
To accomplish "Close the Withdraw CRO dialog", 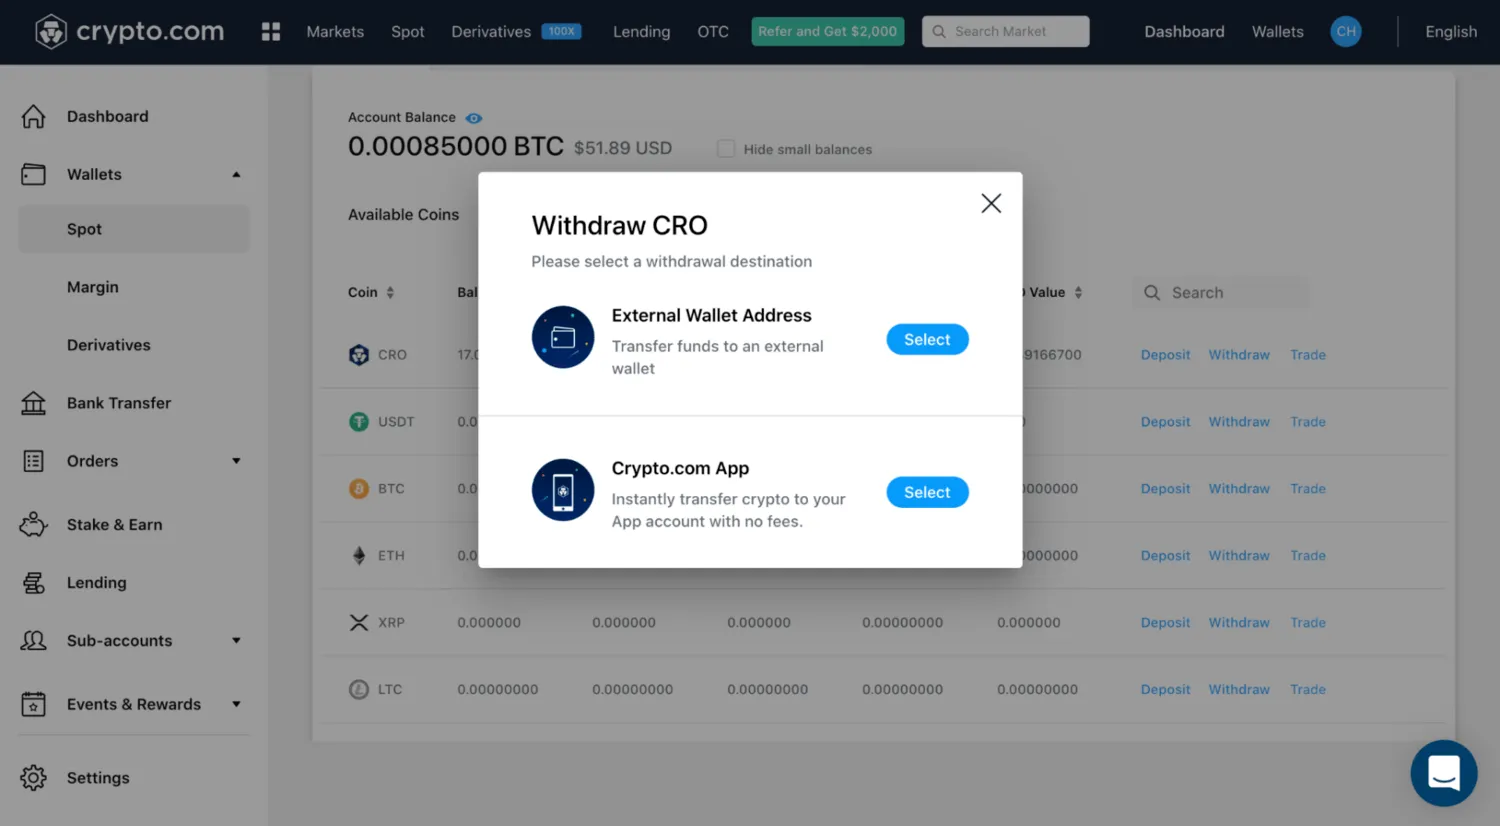I will [x=991, y=203].
